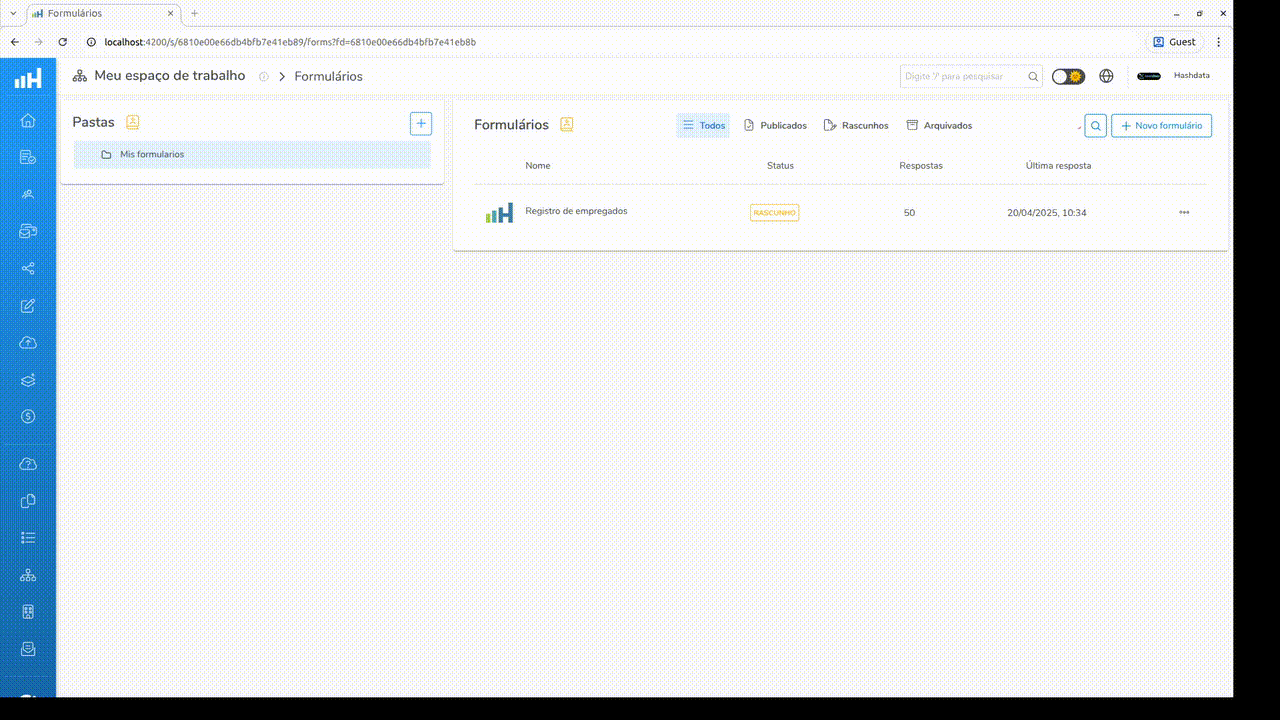The height and width of the screenshot is (720, 1280).
Task: Click the workspace hierarchy icon in breadcrumb
Action: click(79, 76)
